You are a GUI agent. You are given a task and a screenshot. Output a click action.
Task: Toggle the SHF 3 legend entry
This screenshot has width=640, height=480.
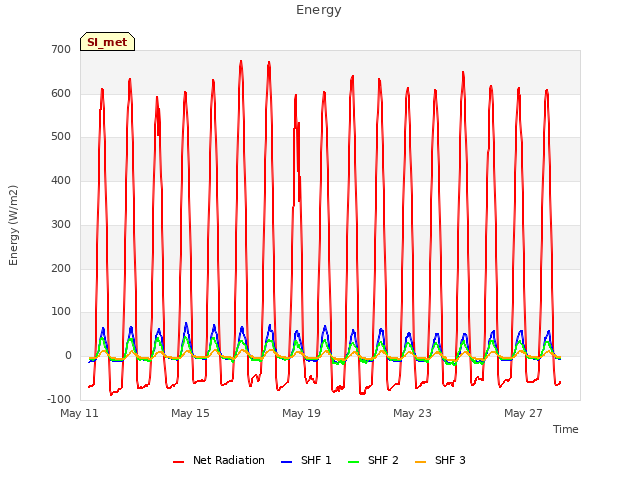pyautogui.click(x=440, y=460)
